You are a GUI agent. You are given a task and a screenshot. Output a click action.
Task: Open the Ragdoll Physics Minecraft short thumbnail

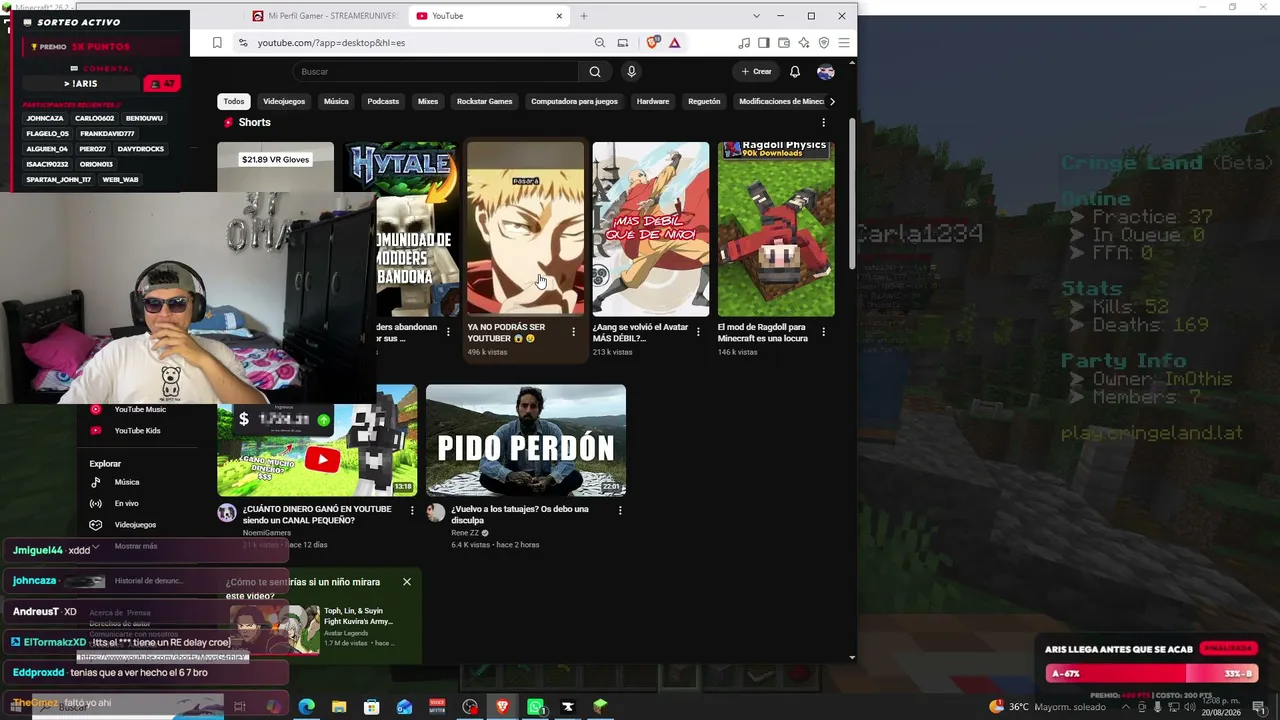(x=776, y=229)
